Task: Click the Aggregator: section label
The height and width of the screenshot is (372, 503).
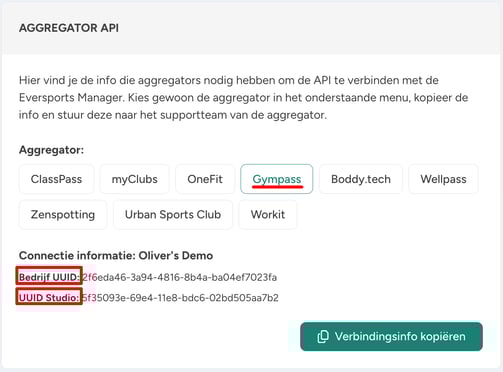Action: (51, 150)
